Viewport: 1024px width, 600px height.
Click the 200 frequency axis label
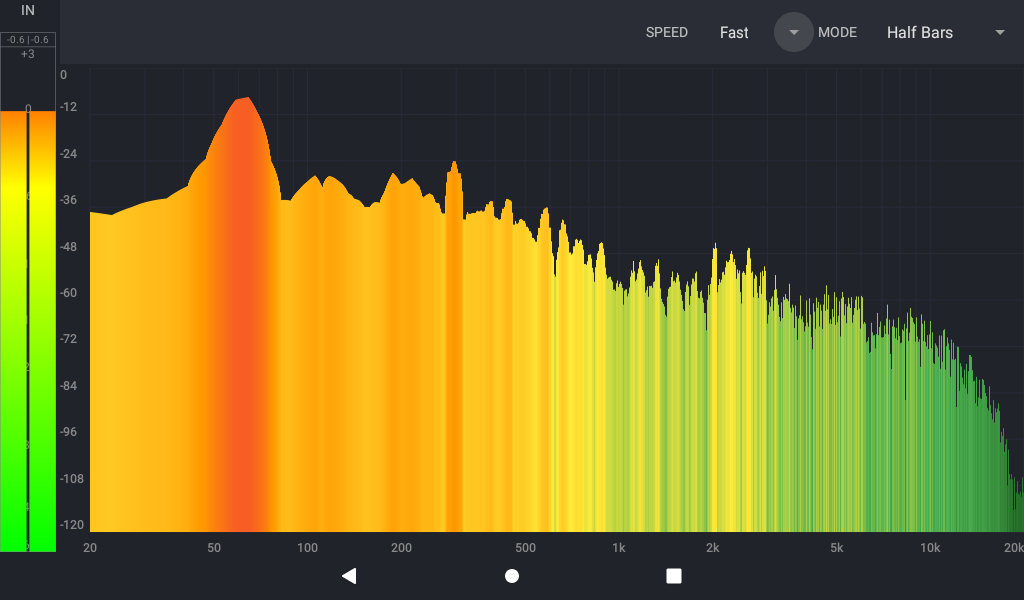tap(401, 548)
